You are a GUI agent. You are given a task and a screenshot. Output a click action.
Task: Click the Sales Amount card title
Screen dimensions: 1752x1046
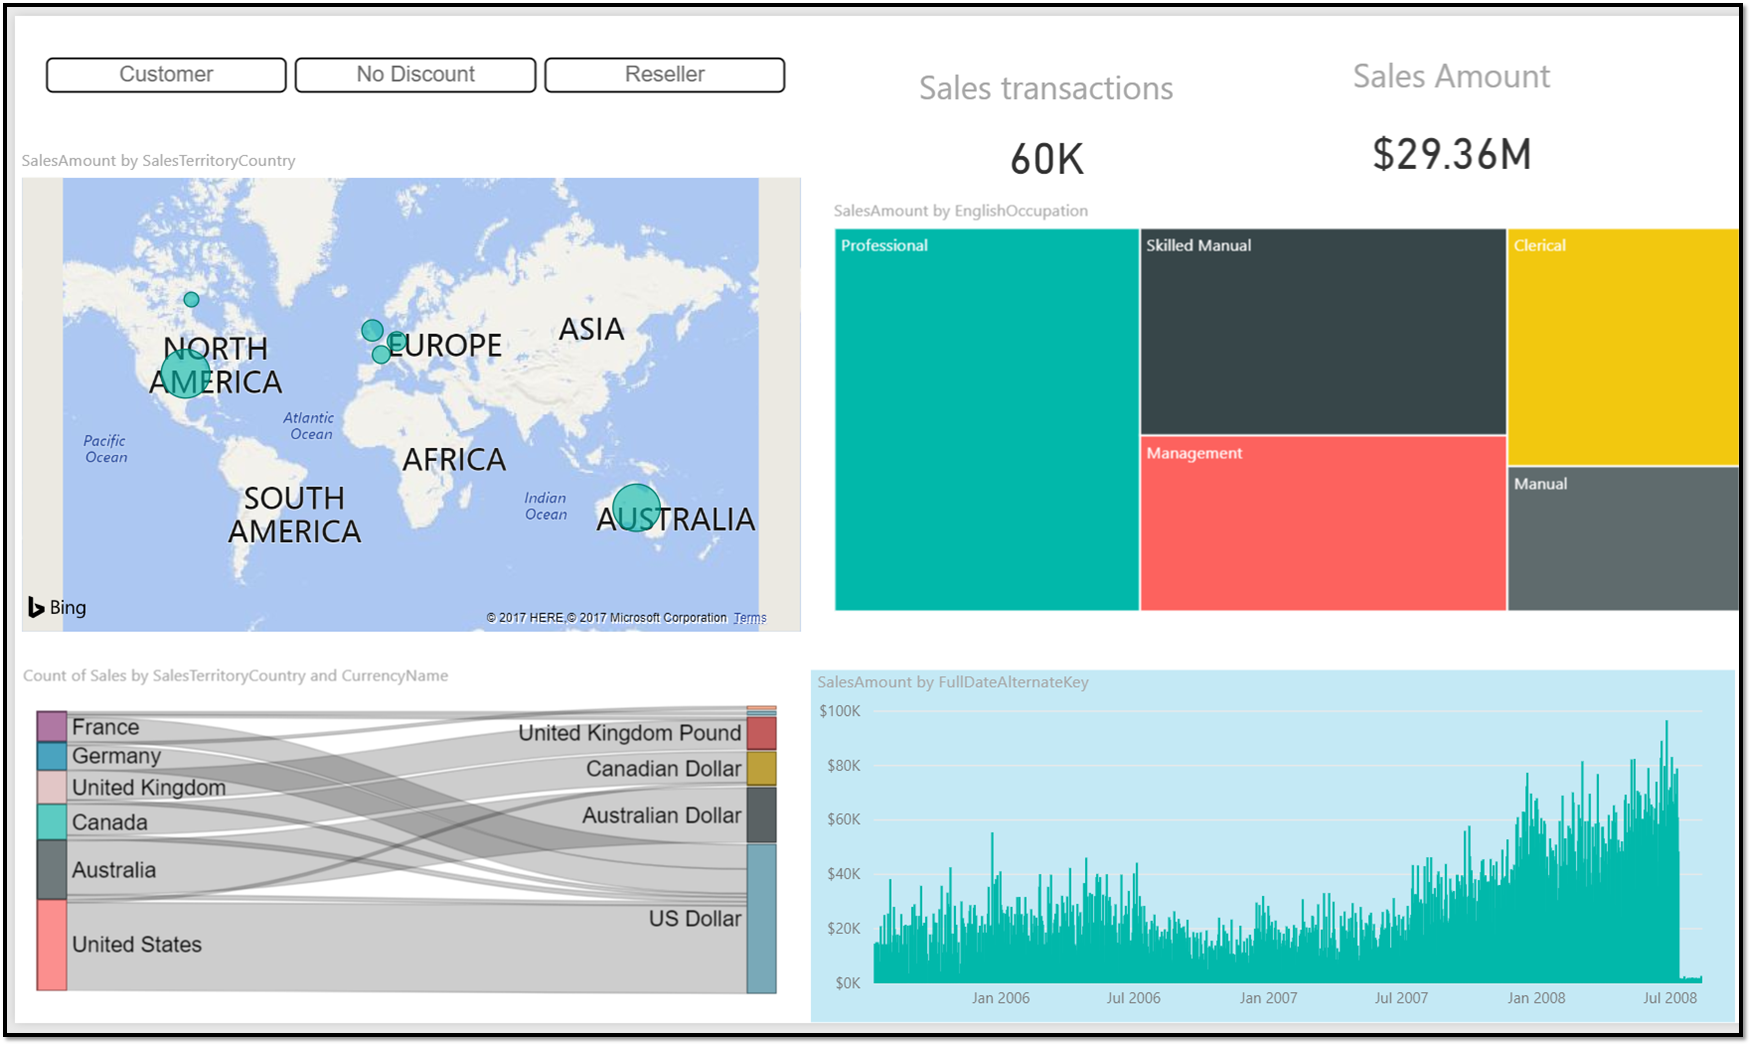click(x=1451, y=76)
